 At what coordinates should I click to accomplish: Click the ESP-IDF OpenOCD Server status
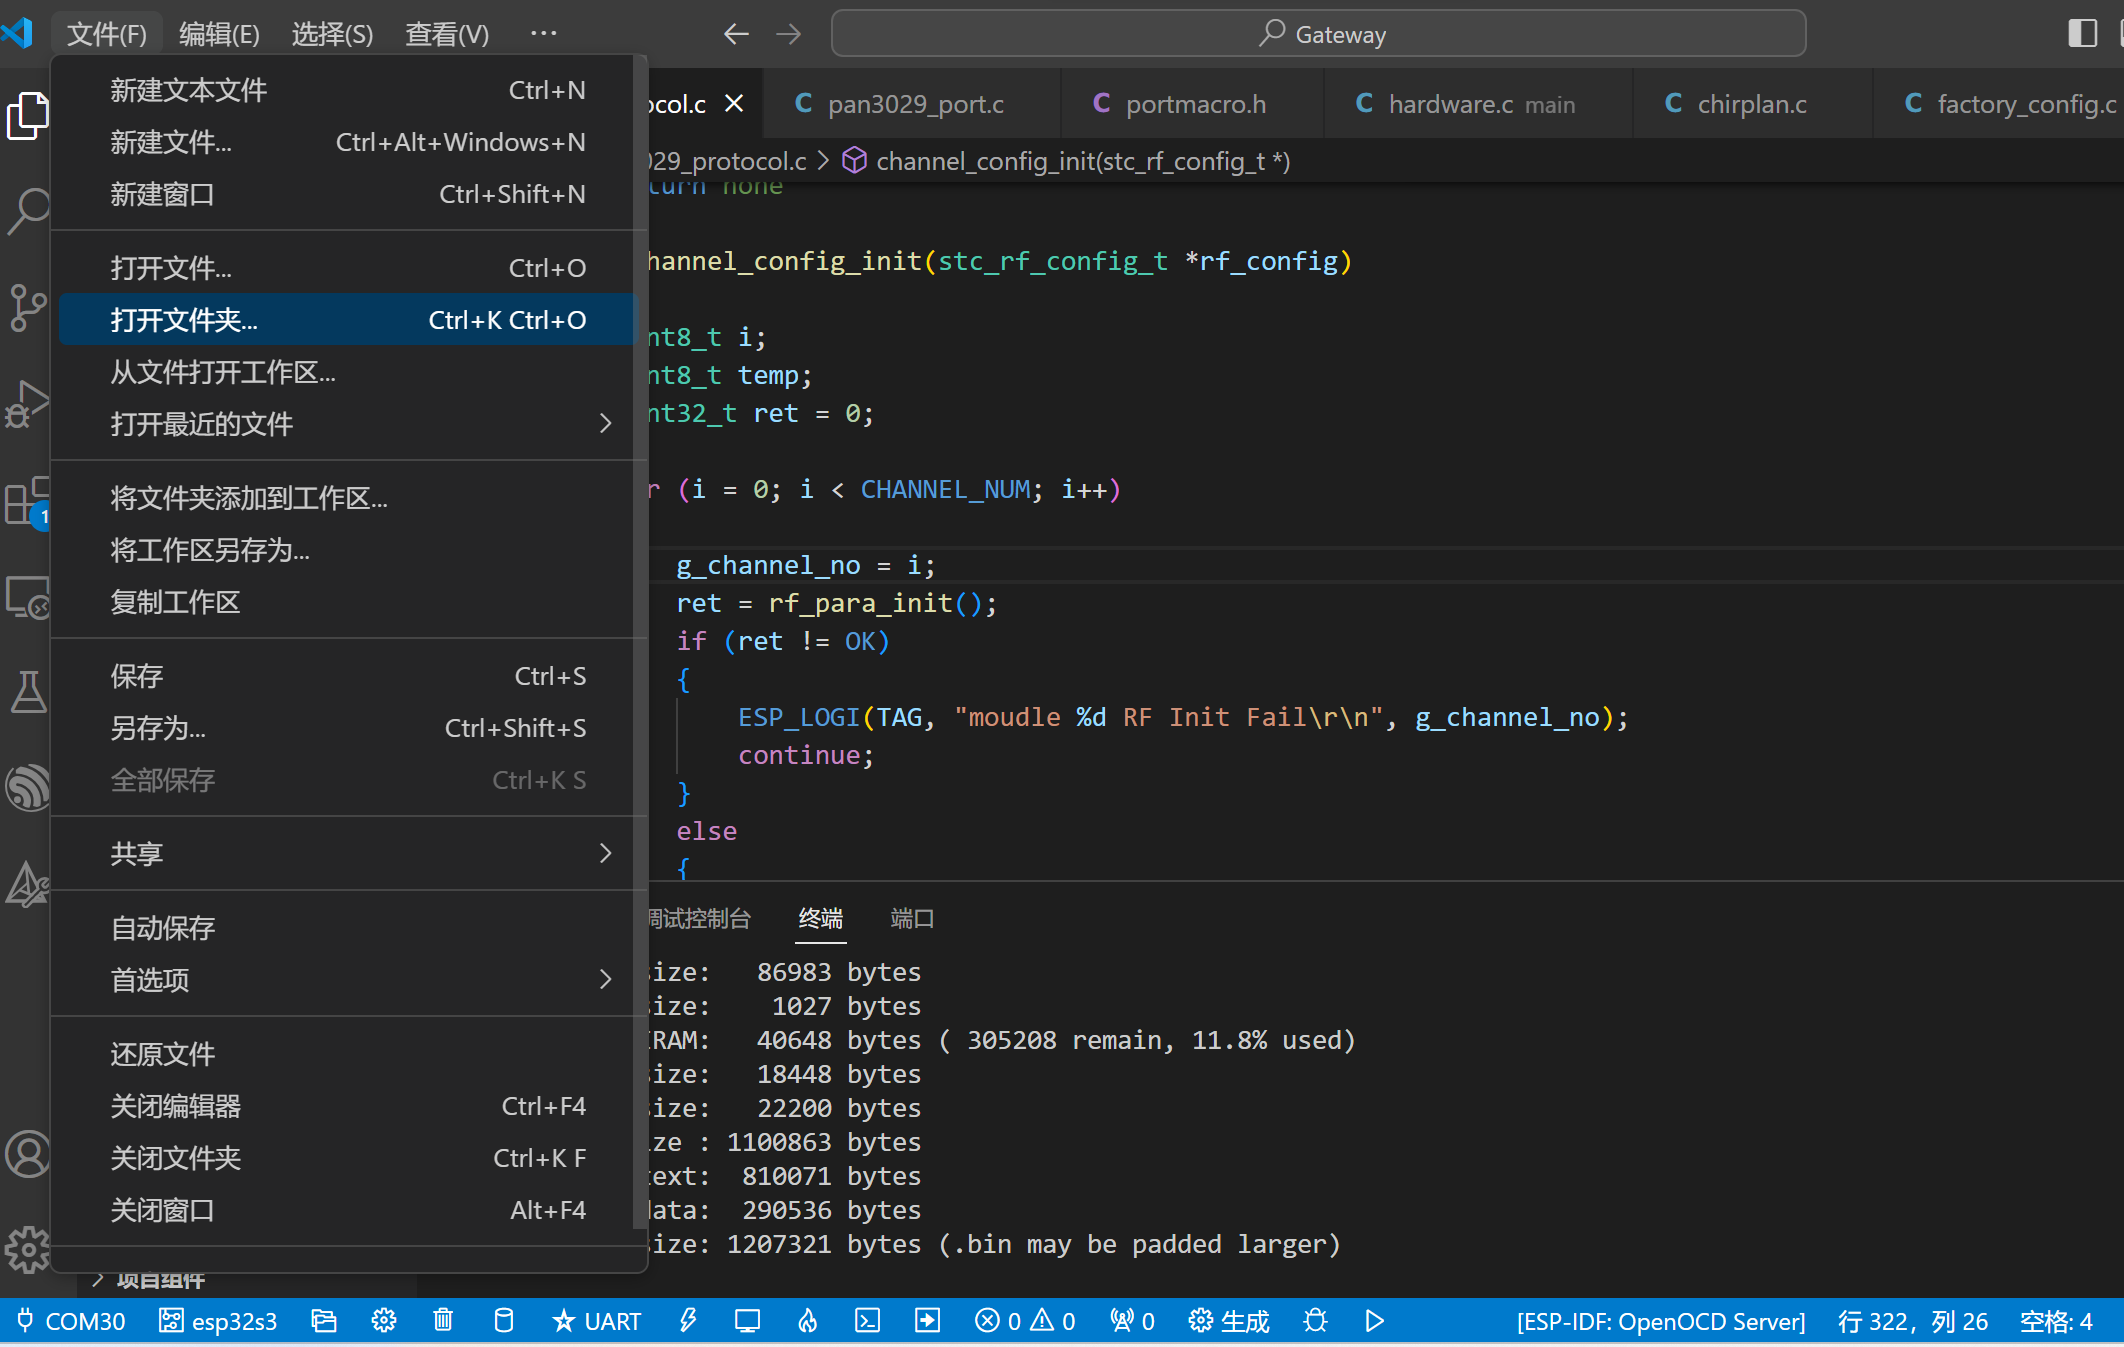click(1661, 1321)
